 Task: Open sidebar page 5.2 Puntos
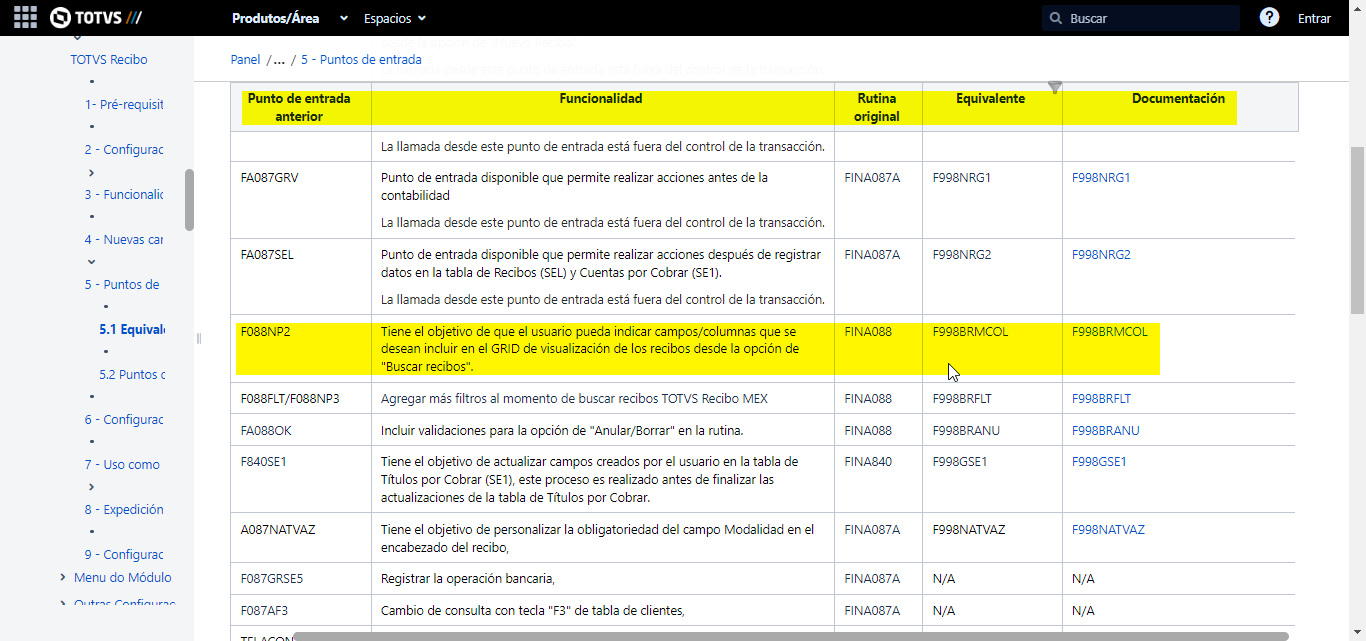coord(132,375)
